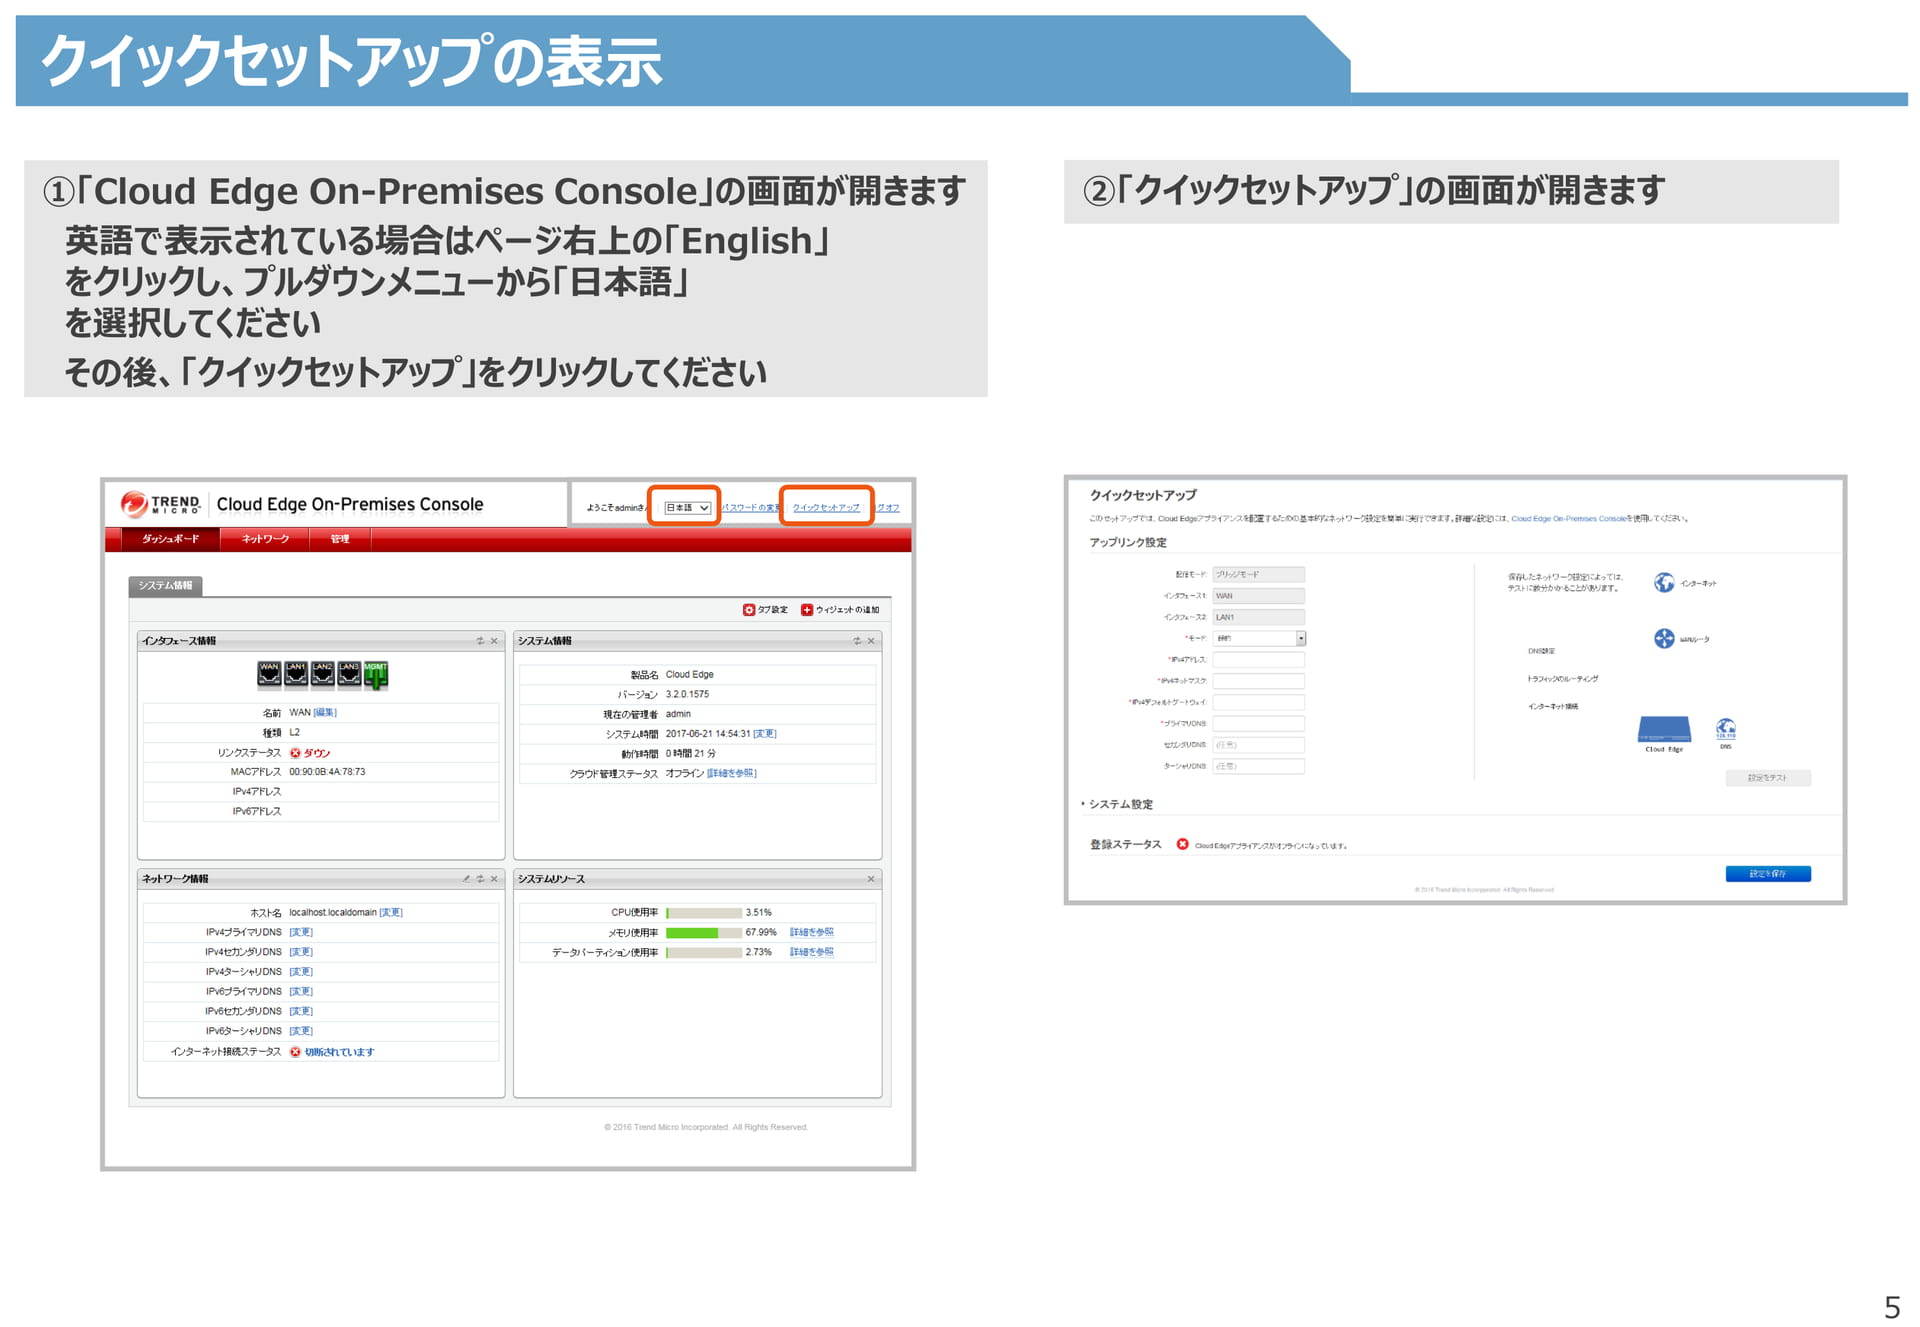Click the データパーティション使用率 progress bar
Screen dimensions: 1920x1327
[x=704, y=953]
